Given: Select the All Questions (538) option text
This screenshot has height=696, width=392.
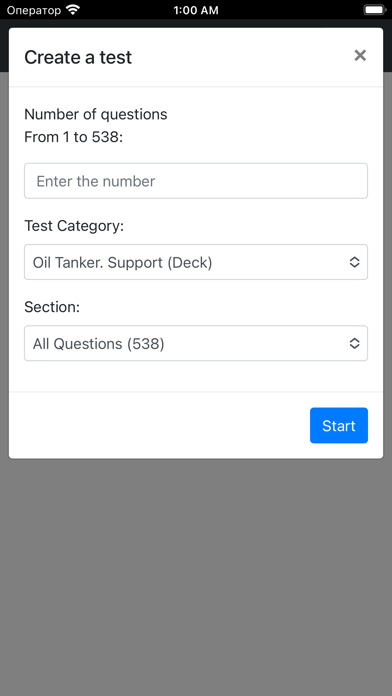Looking at the screenshot, I should click(x=99, y=344).
